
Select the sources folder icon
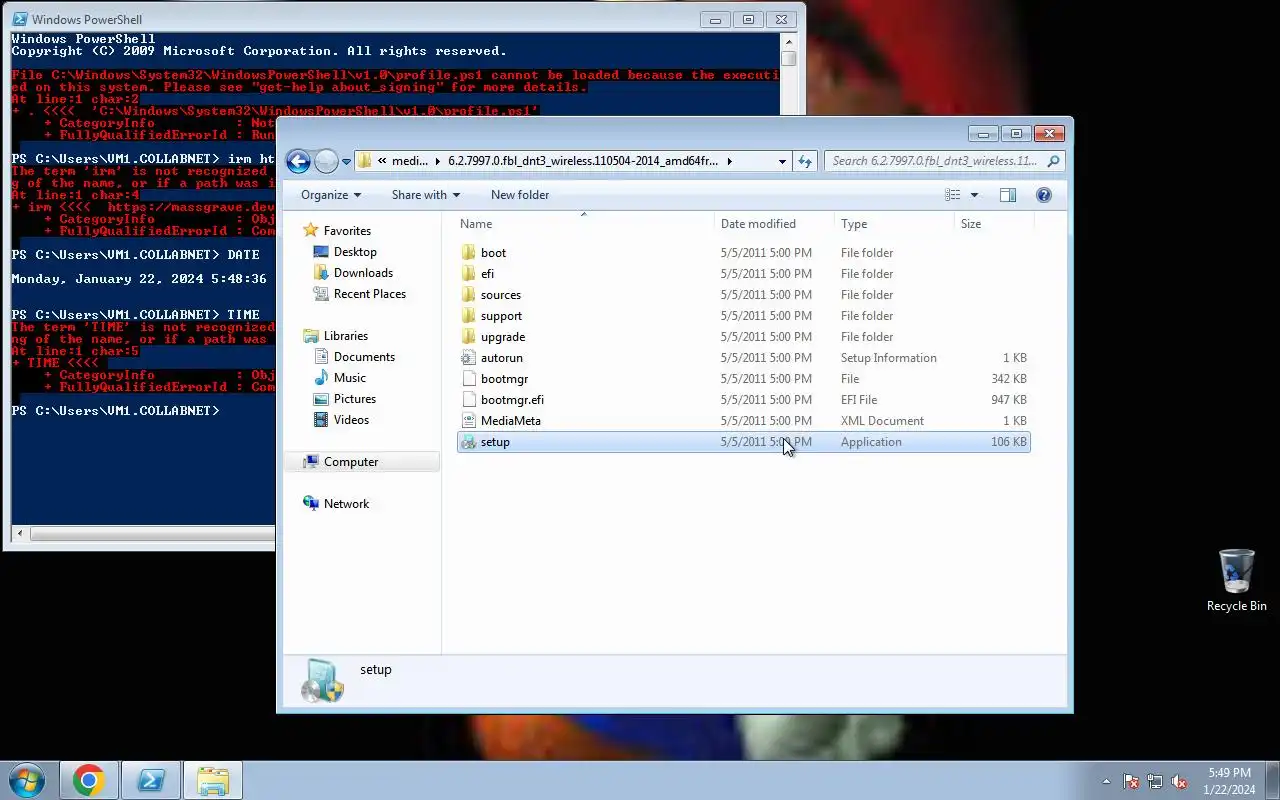pyautogui.click(x=469, y=295)
